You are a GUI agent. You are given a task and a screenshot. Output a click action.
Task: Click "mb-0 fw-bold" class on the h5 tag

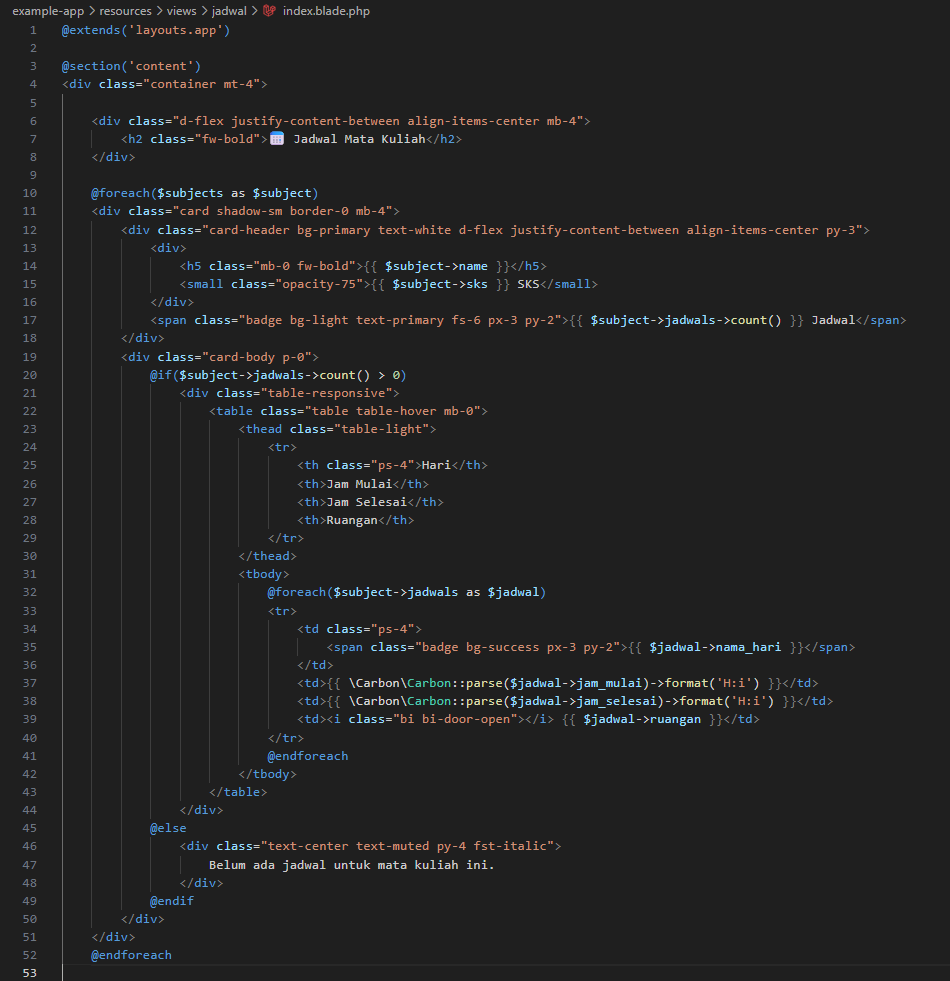click(x=304, y=266)
